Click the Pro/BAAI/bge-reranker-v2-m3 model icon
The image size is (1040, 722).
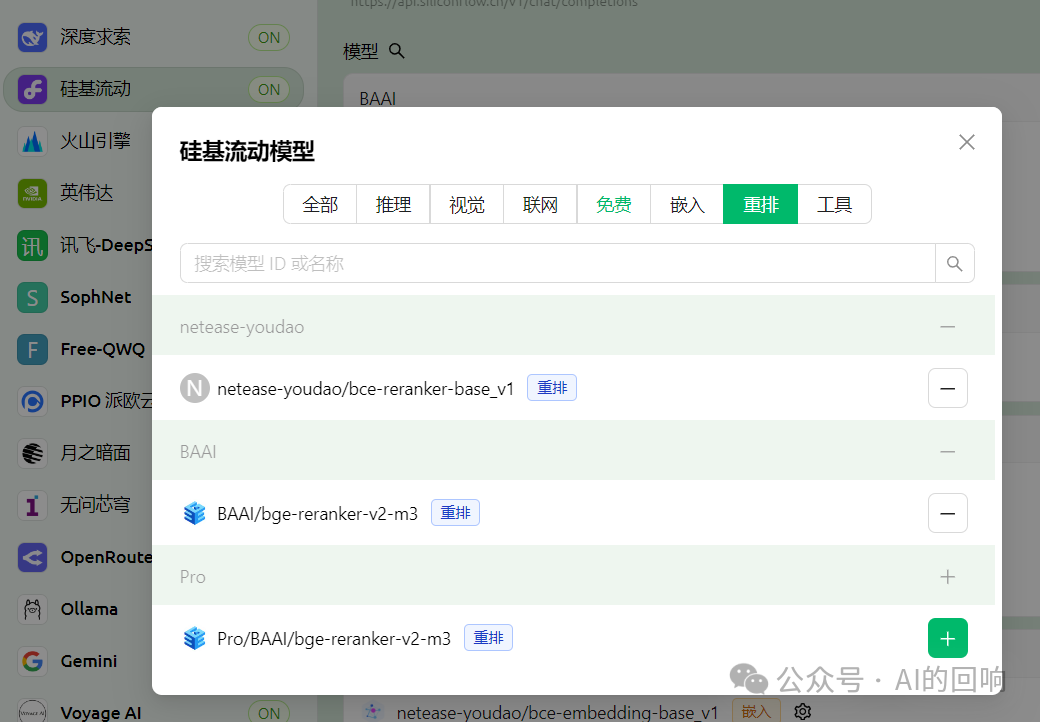pos(194,638)
